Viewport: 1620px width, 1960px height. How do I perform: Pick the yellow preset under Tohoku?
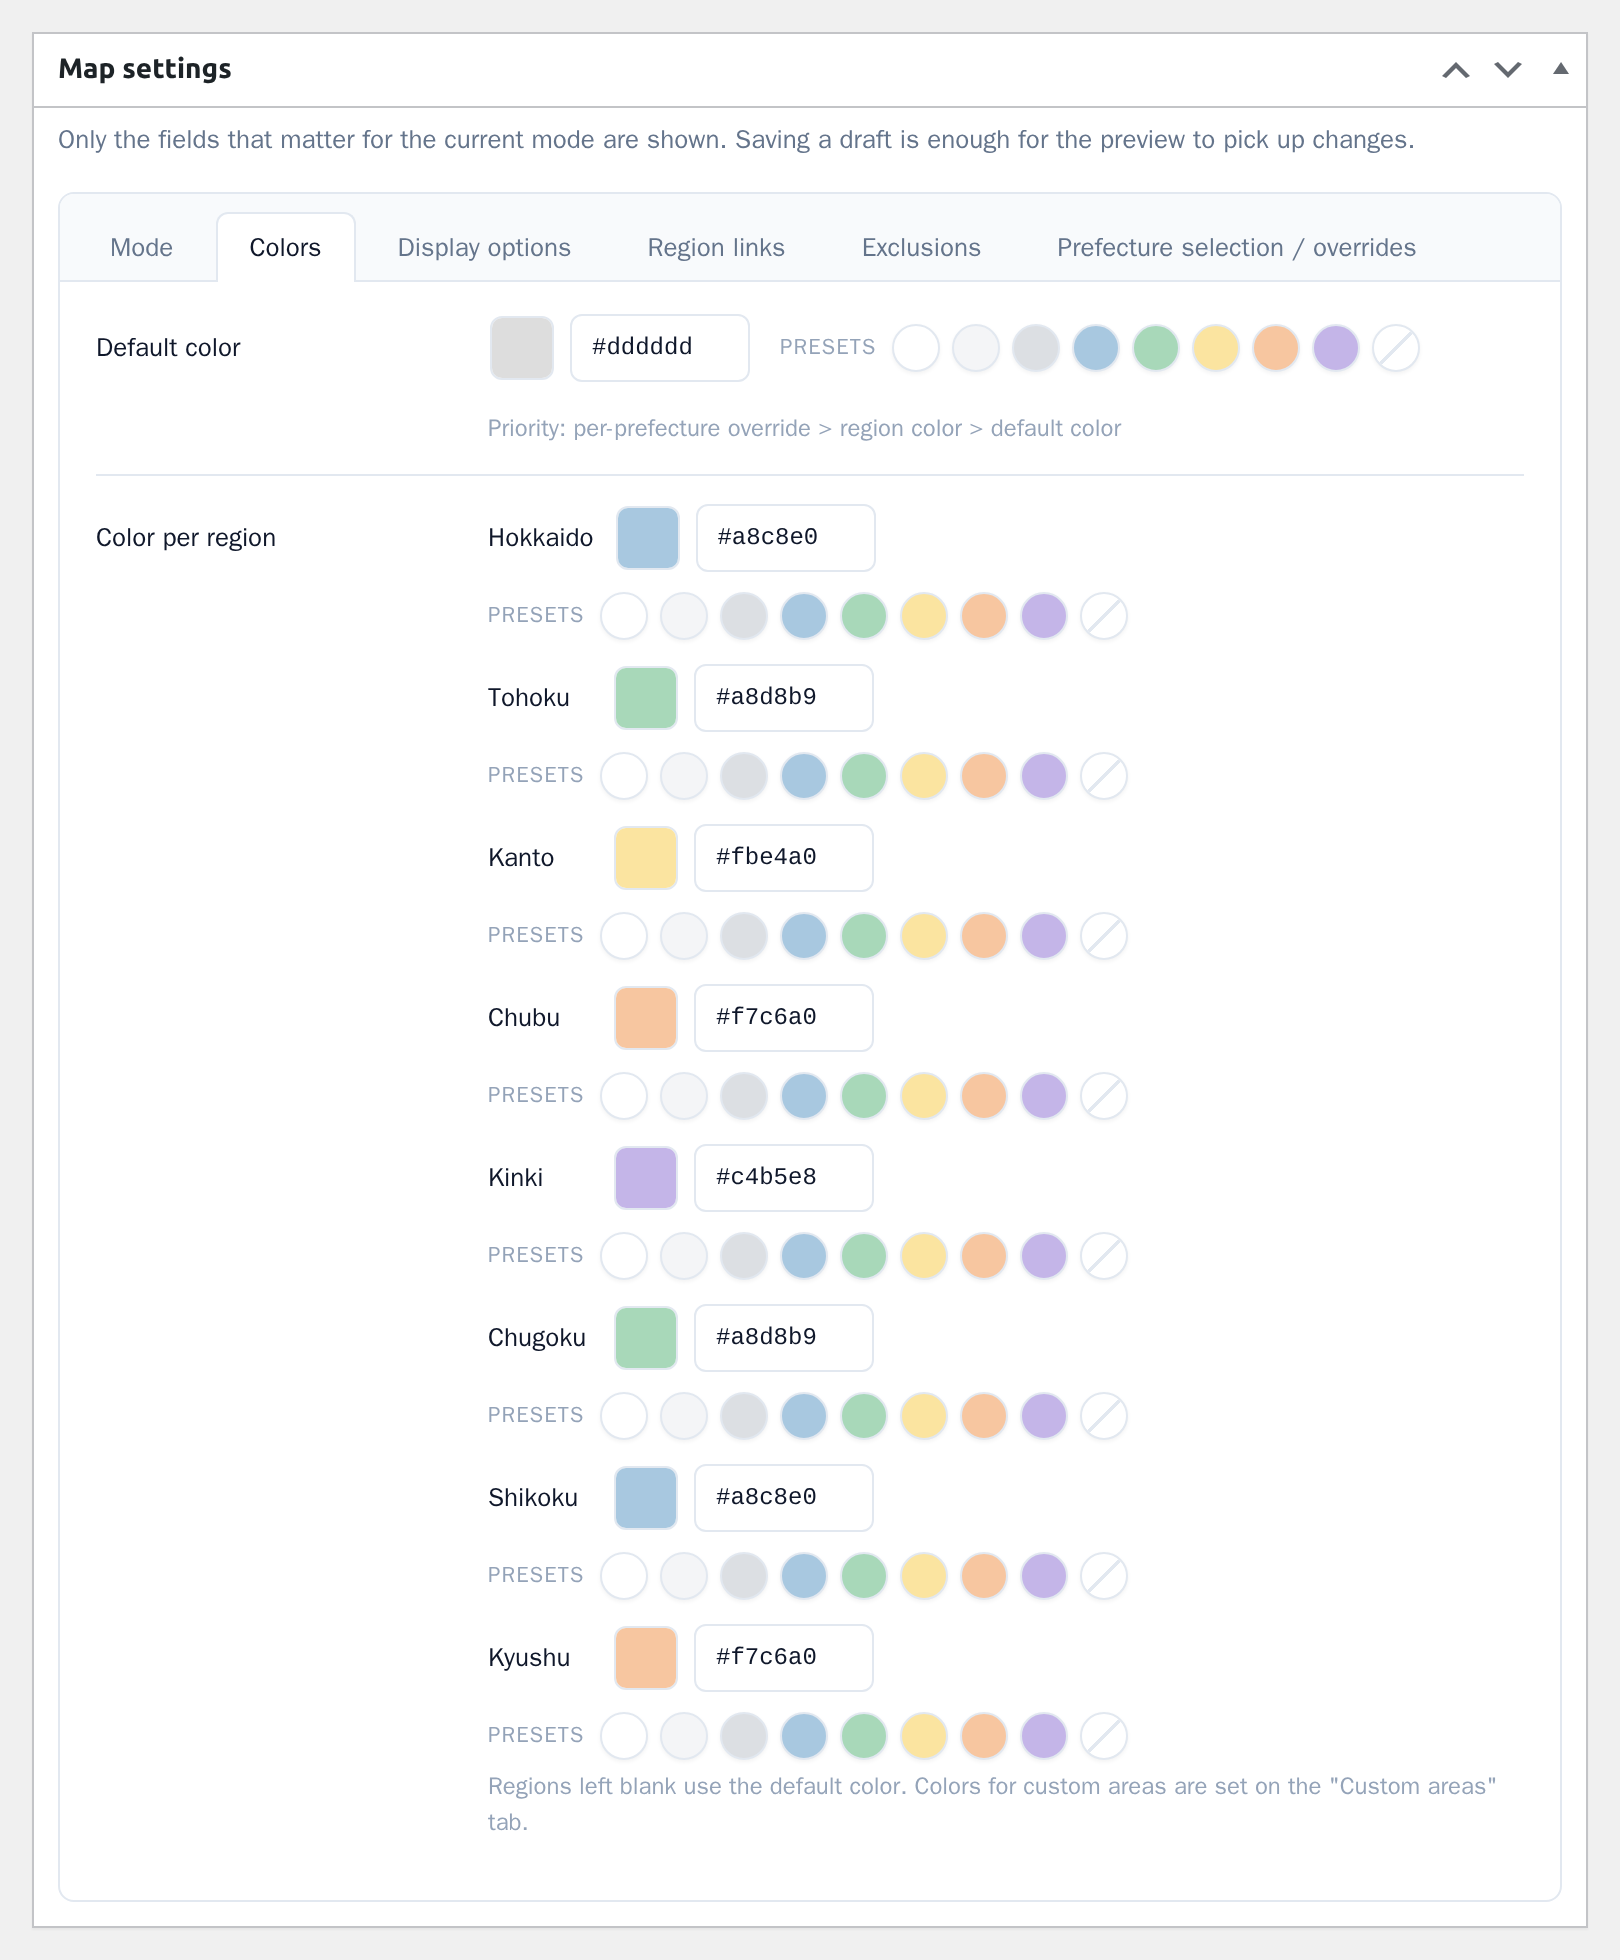pyautogui.click(x=924, y=776)
